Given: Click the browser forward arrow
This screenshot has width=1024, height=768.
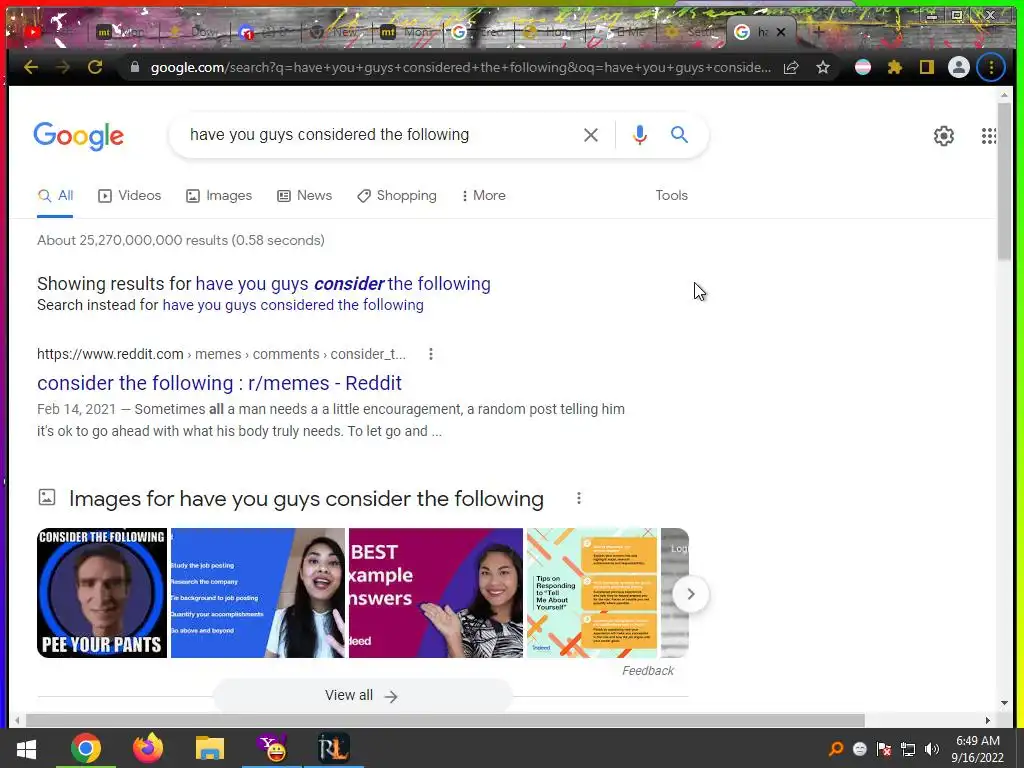Looking at the screenshot, I should 63,67.
